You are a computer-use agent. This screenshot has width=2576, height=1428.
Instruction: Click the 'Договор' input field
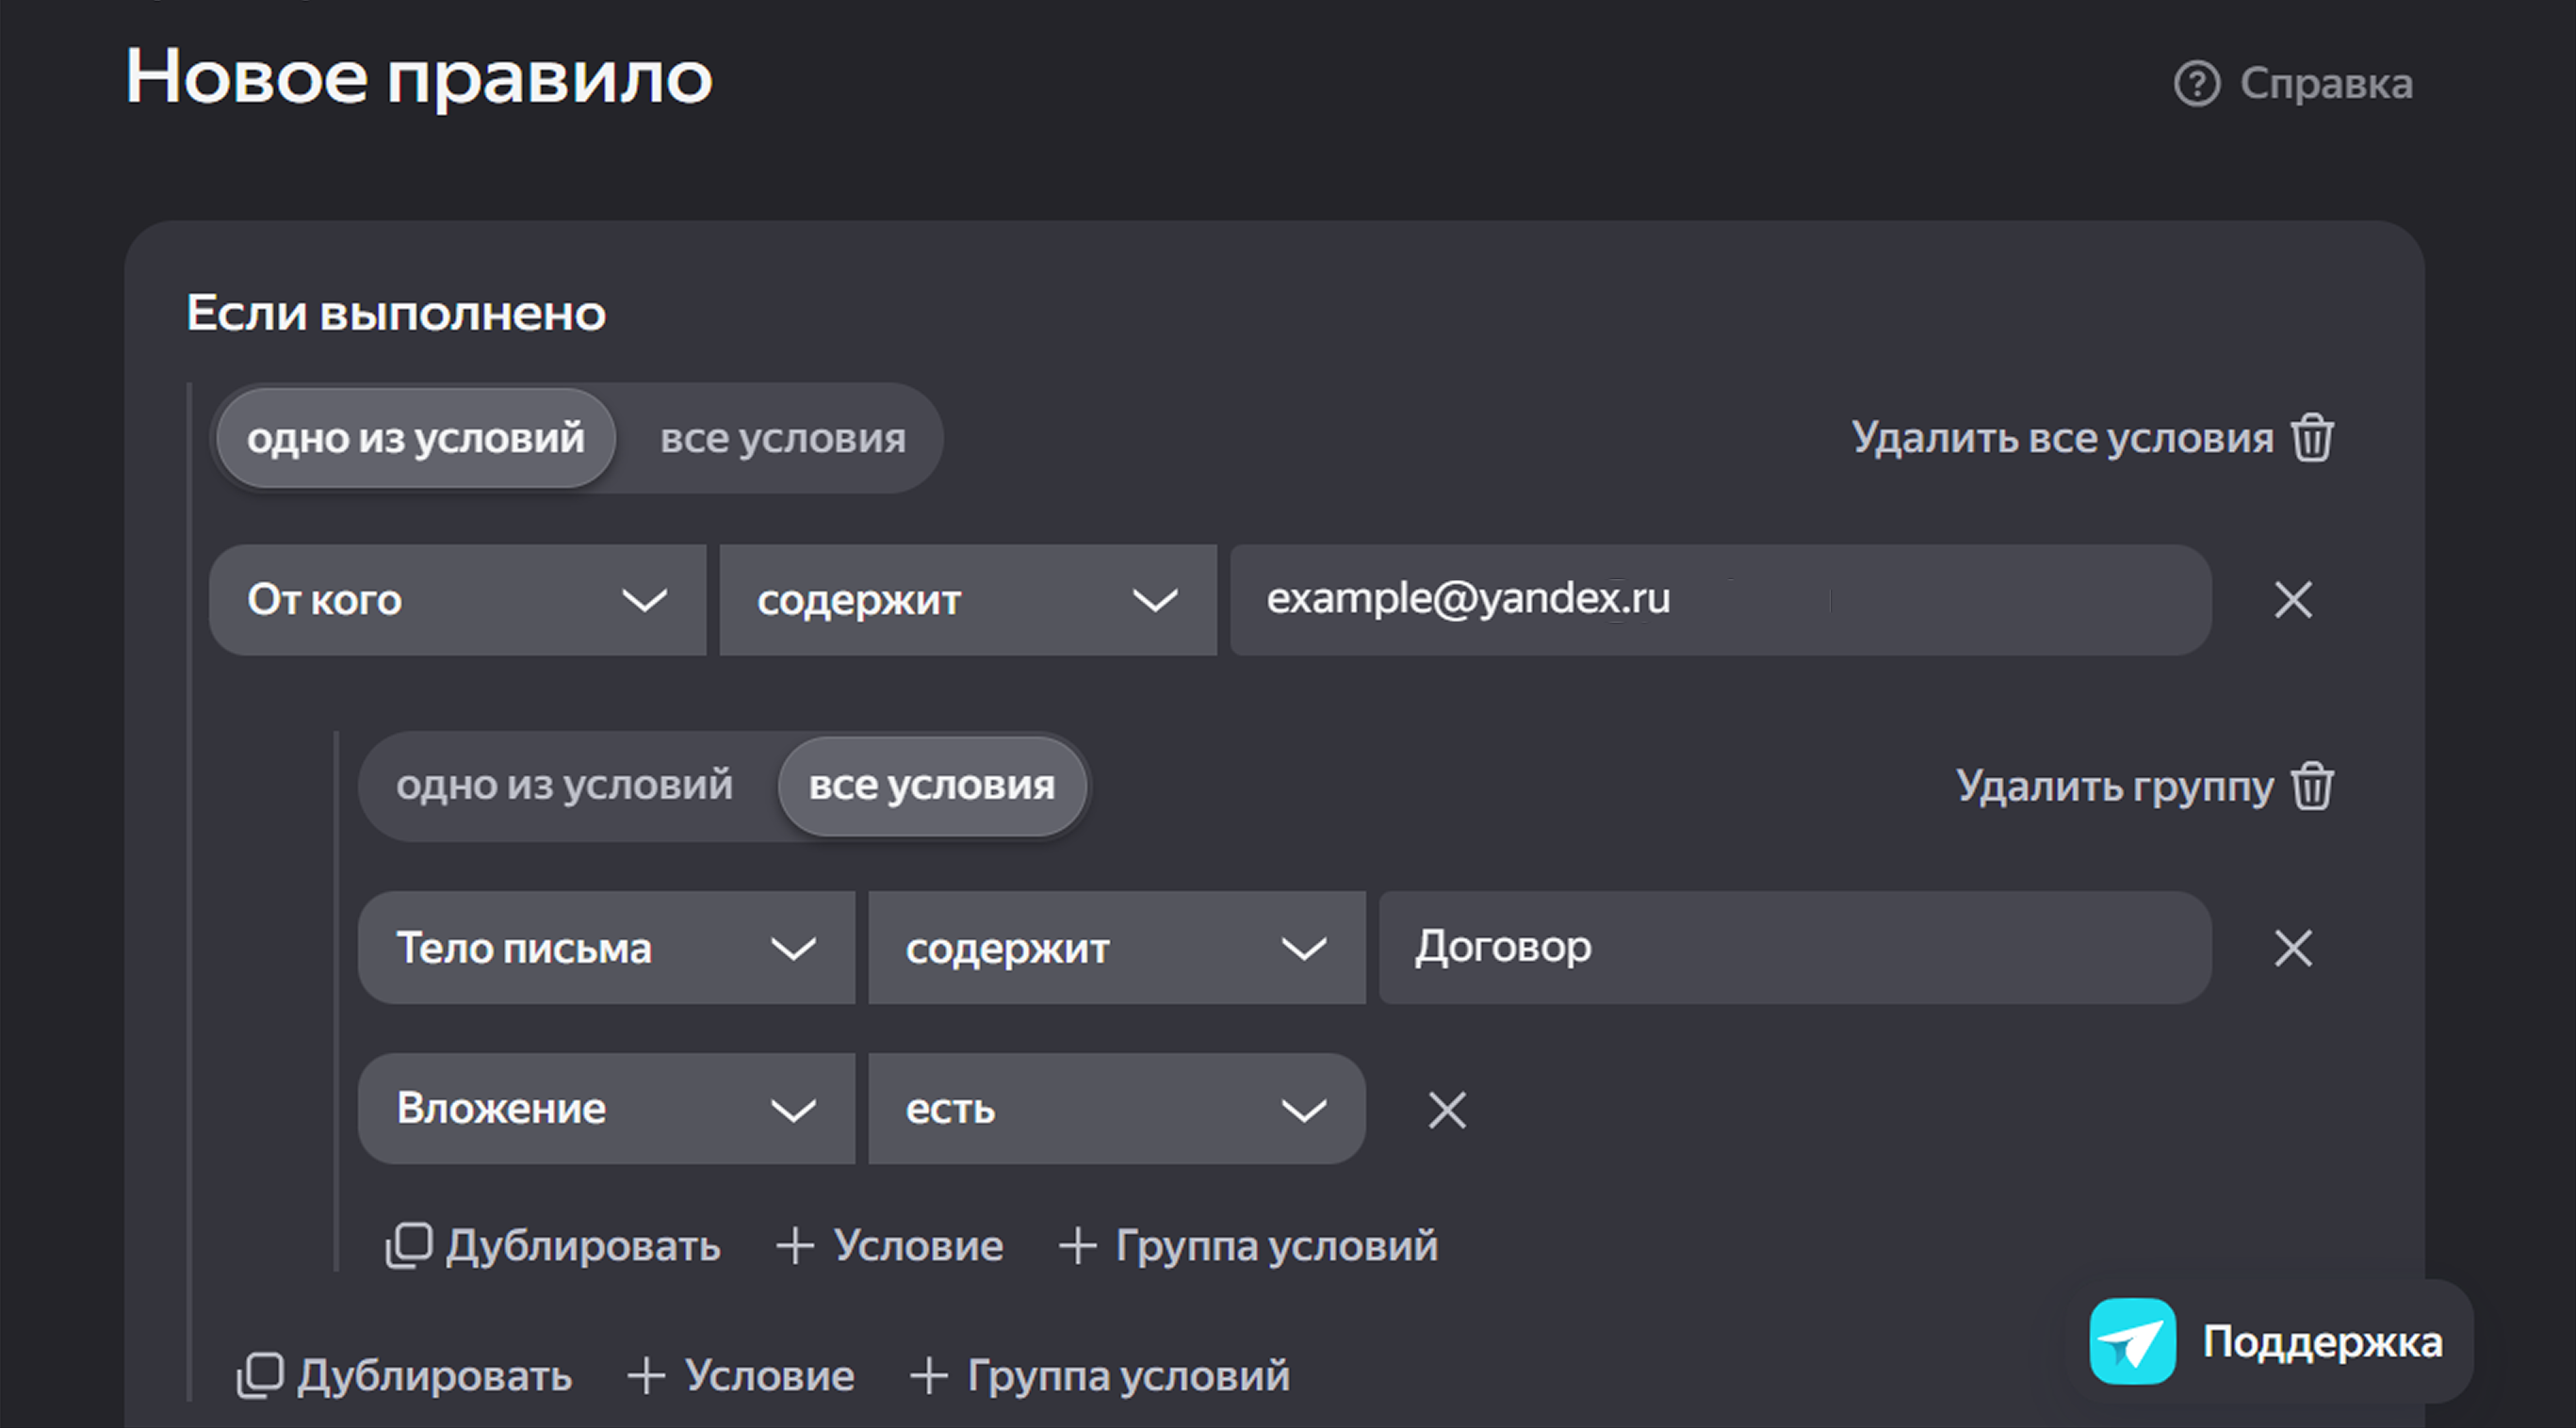point(1795,948)
